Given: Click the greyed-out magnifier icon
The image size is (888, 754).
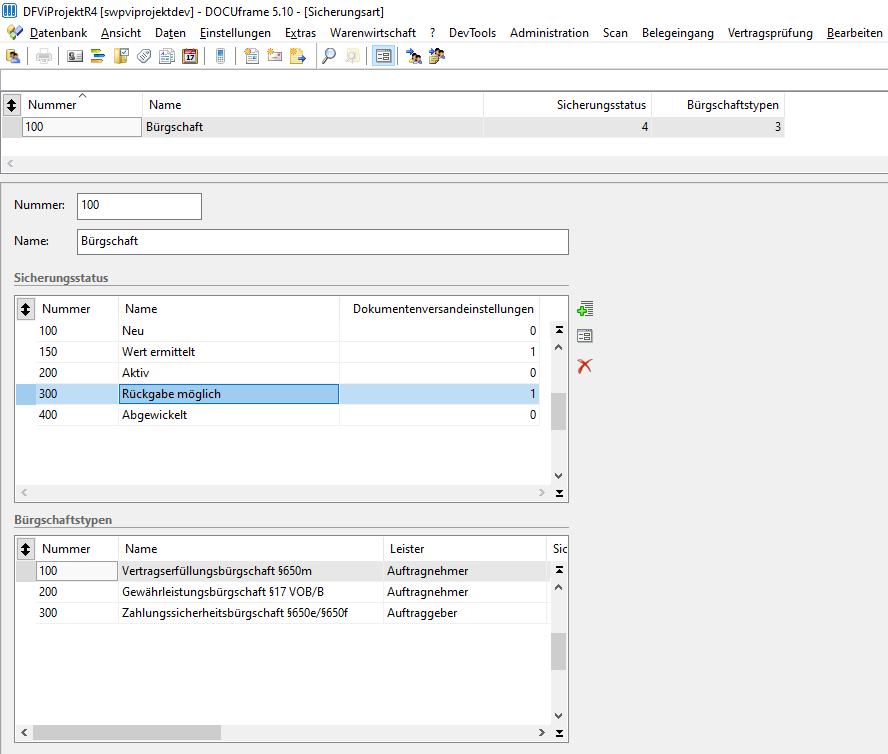Looking at the screenshot, I should (352, 56).
